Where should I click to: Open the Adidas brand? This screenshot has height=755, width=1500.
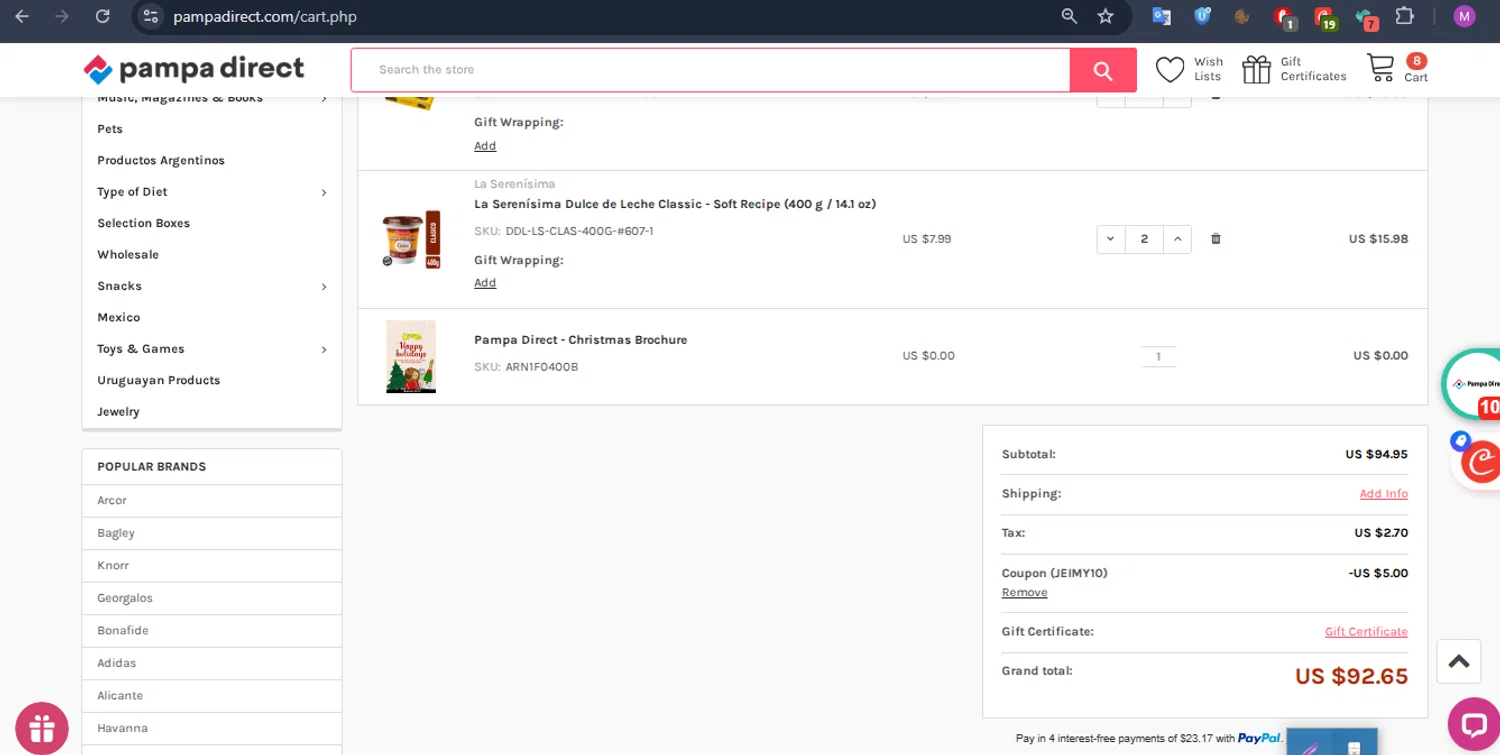pyautogui.click(x=116, y=663)
